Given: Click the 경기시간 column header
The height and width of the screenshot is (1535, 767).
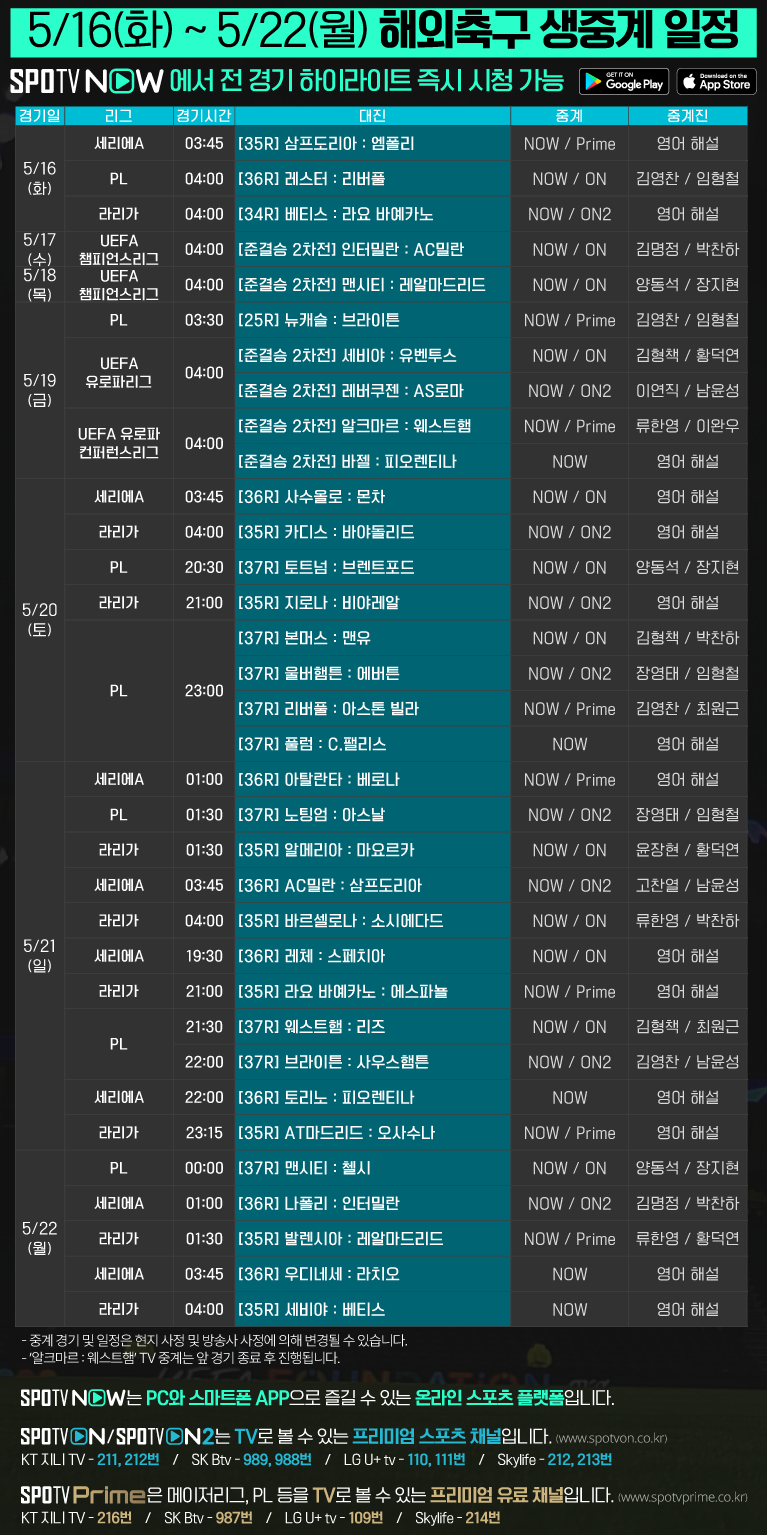Looking at the screenshot, I should pyautogui.click(x=204, y=116).
